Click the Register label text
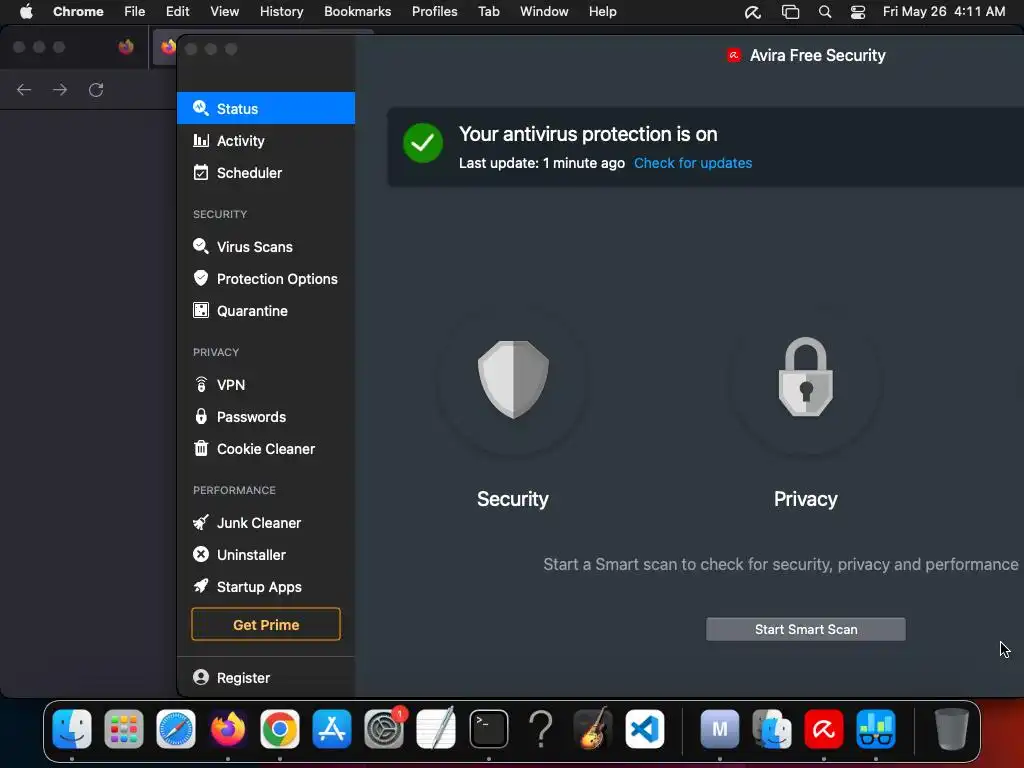The height and width of the screenshot is (768, 1024). click(244, 678)
